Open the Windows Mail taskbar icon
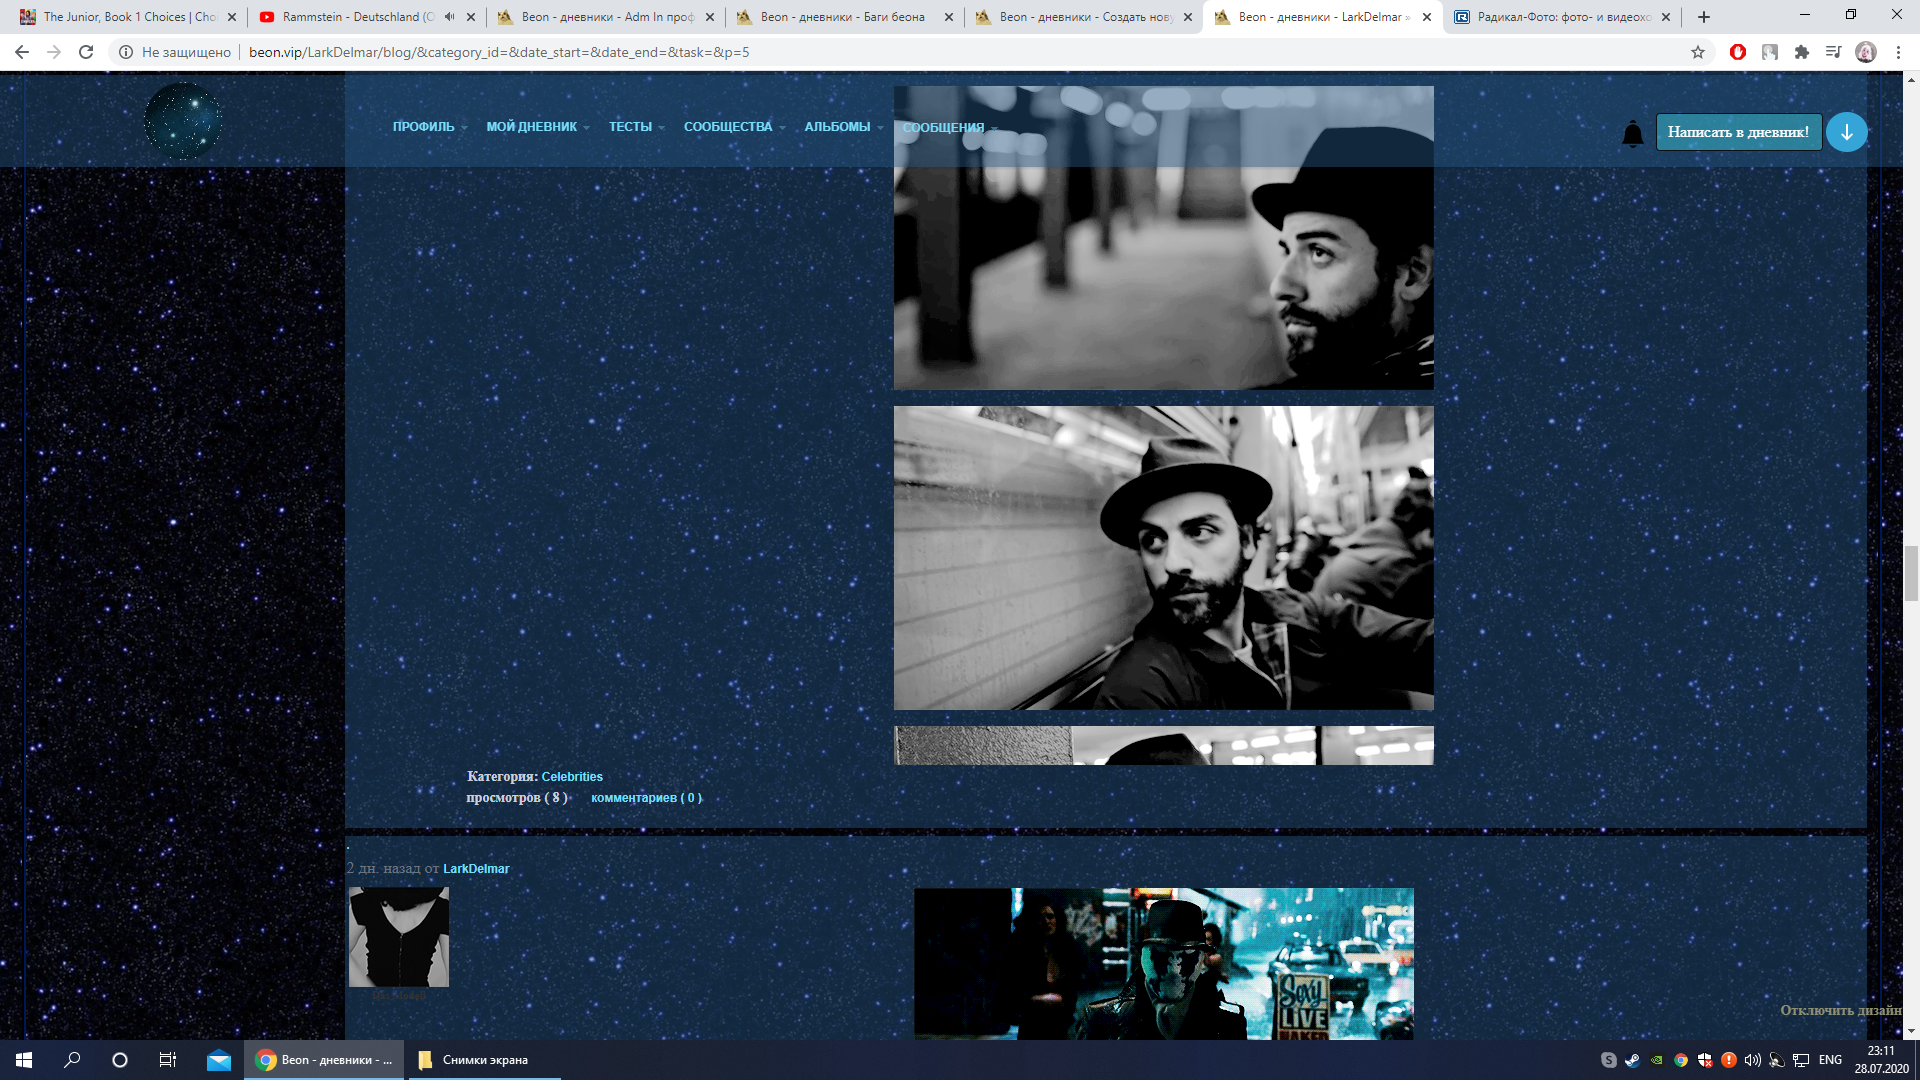Screen dimensions: 1920x1080 pos(219,1060)
